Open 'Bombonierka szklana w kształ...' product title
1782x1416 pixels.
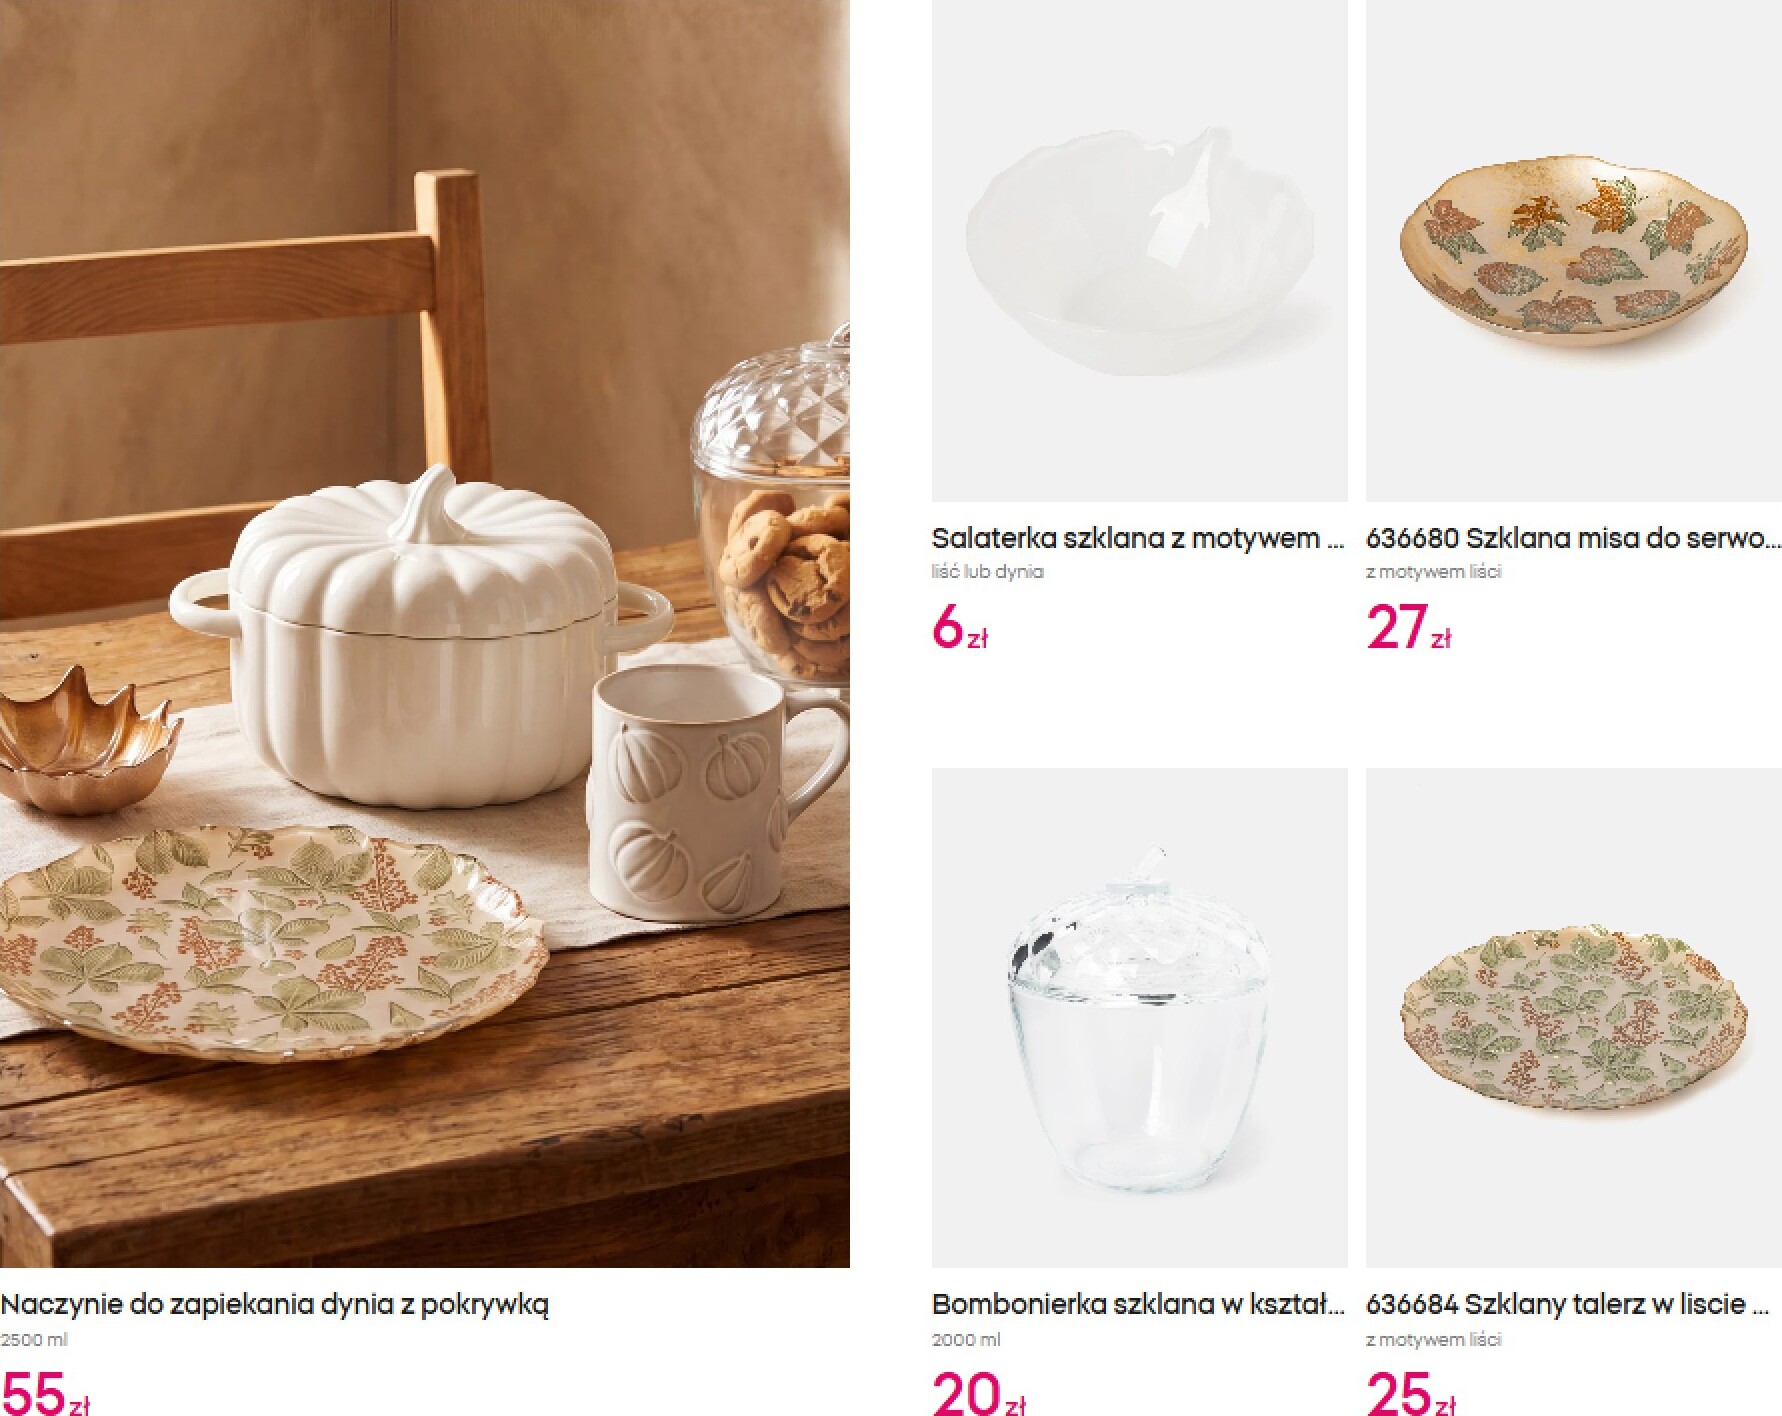tap(1138, 1304)
